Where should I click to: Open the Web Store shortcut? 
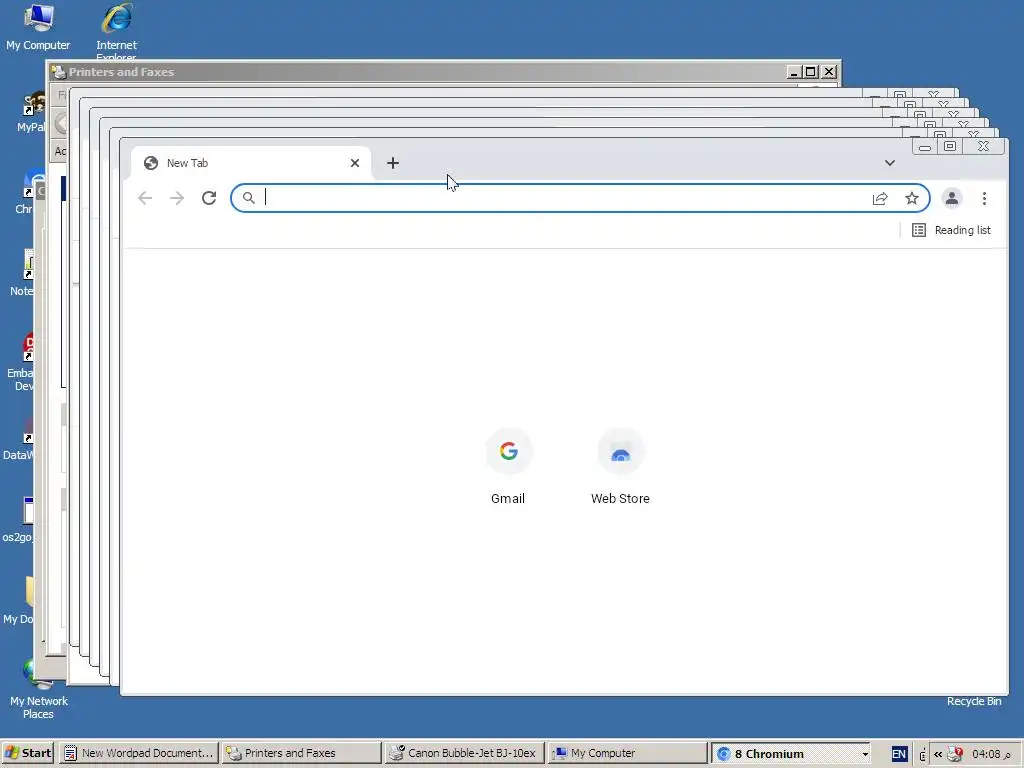pyautogui.click(x=620, y=466)
